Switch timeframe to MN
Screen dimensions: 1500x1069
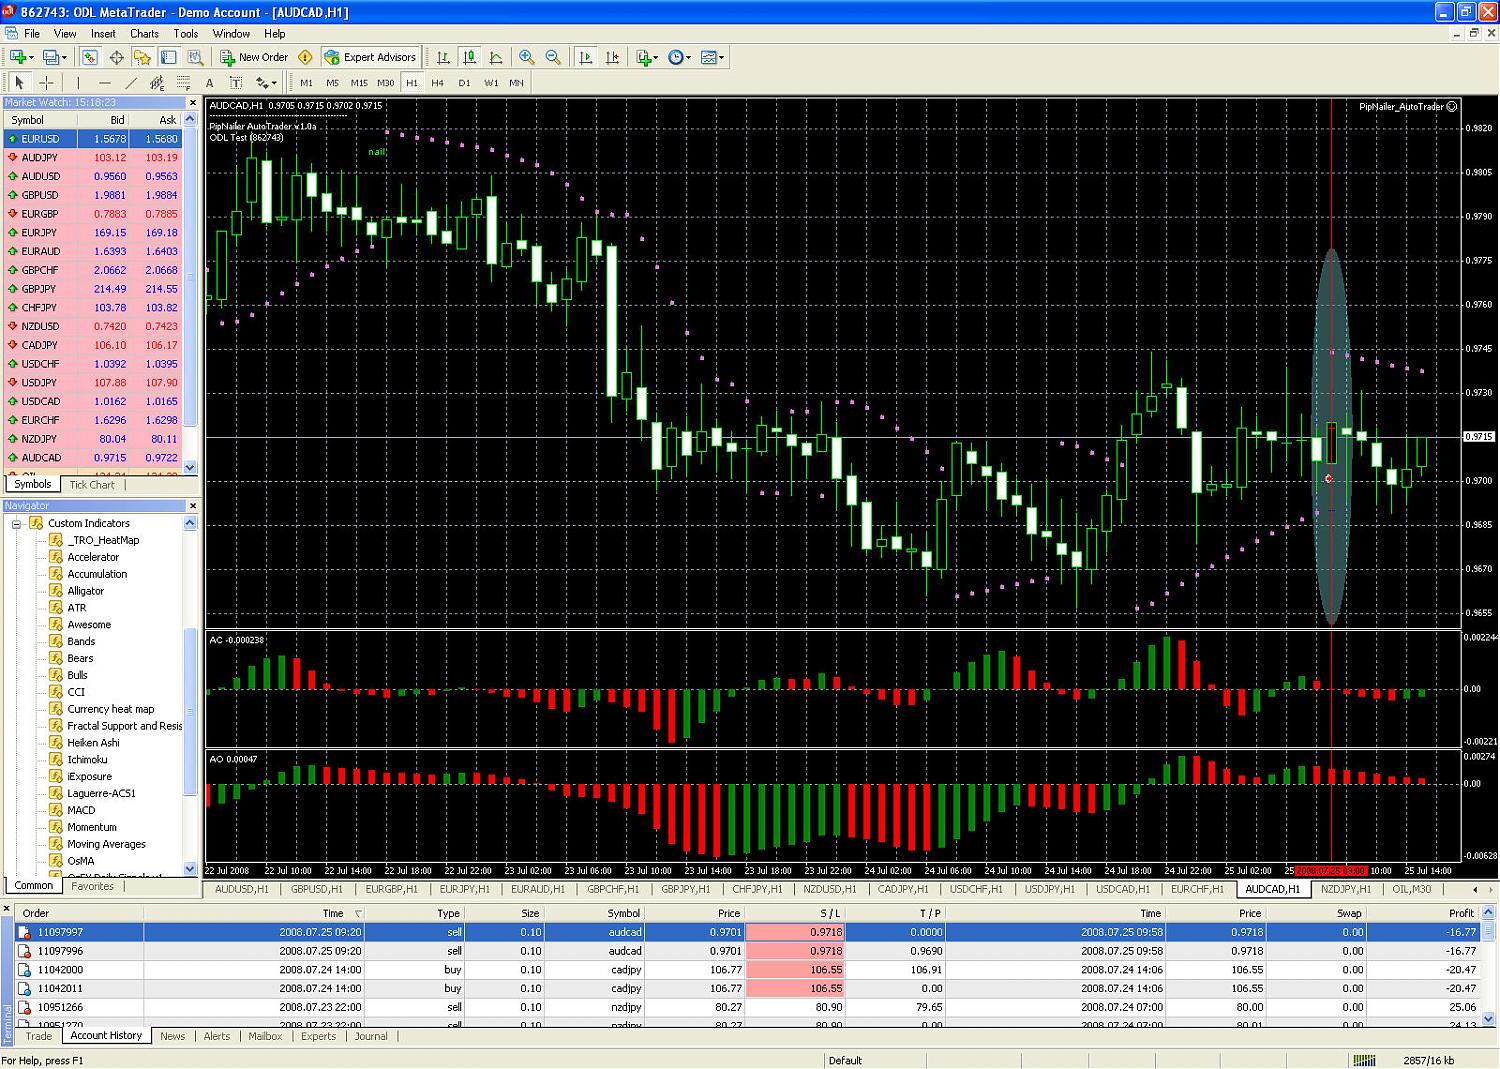tap(516, 82)
